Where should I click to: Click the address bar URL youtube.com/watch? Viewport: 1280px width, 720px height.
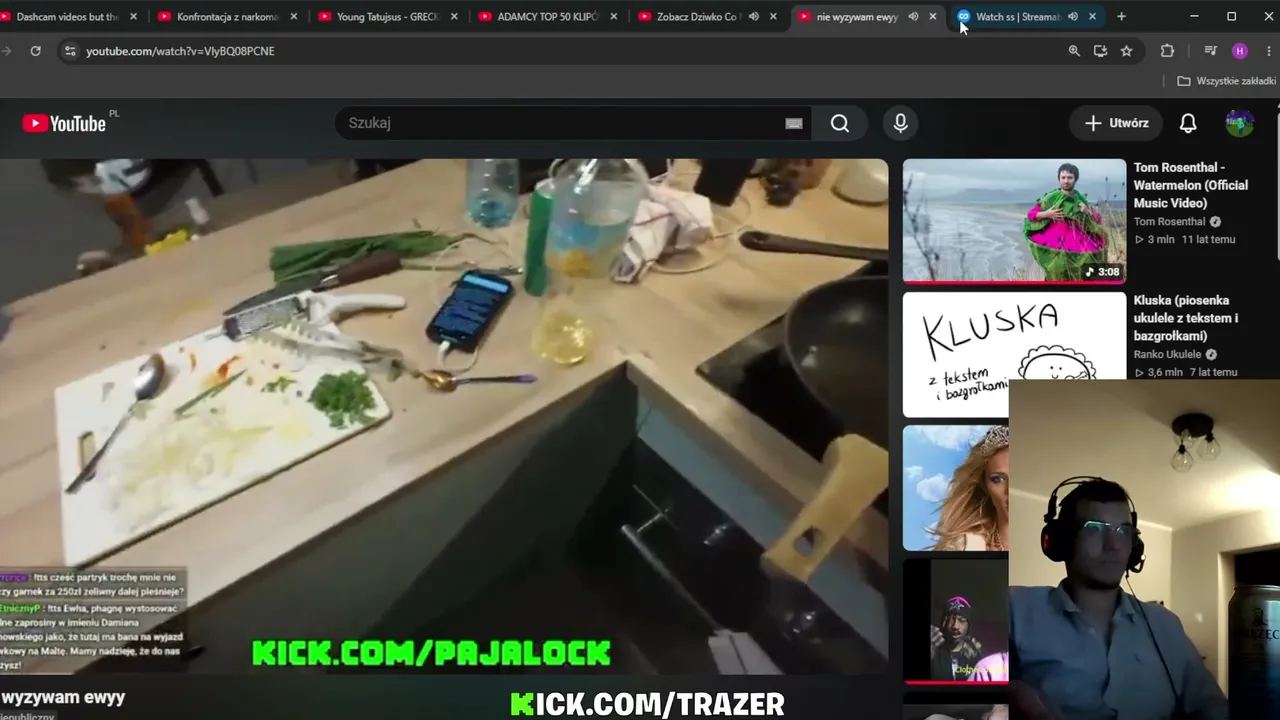(x=180, y=51)
